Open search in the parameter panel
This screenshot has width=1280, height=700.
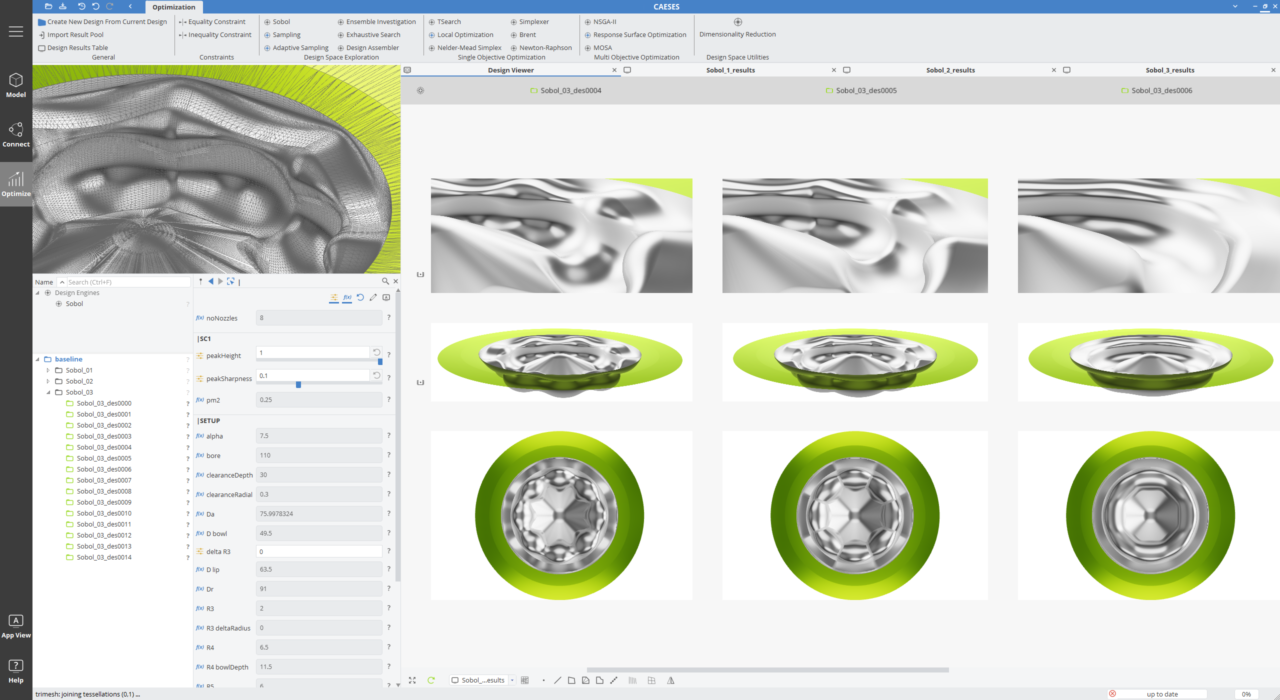pyautogui.click(x=384, y=281)
